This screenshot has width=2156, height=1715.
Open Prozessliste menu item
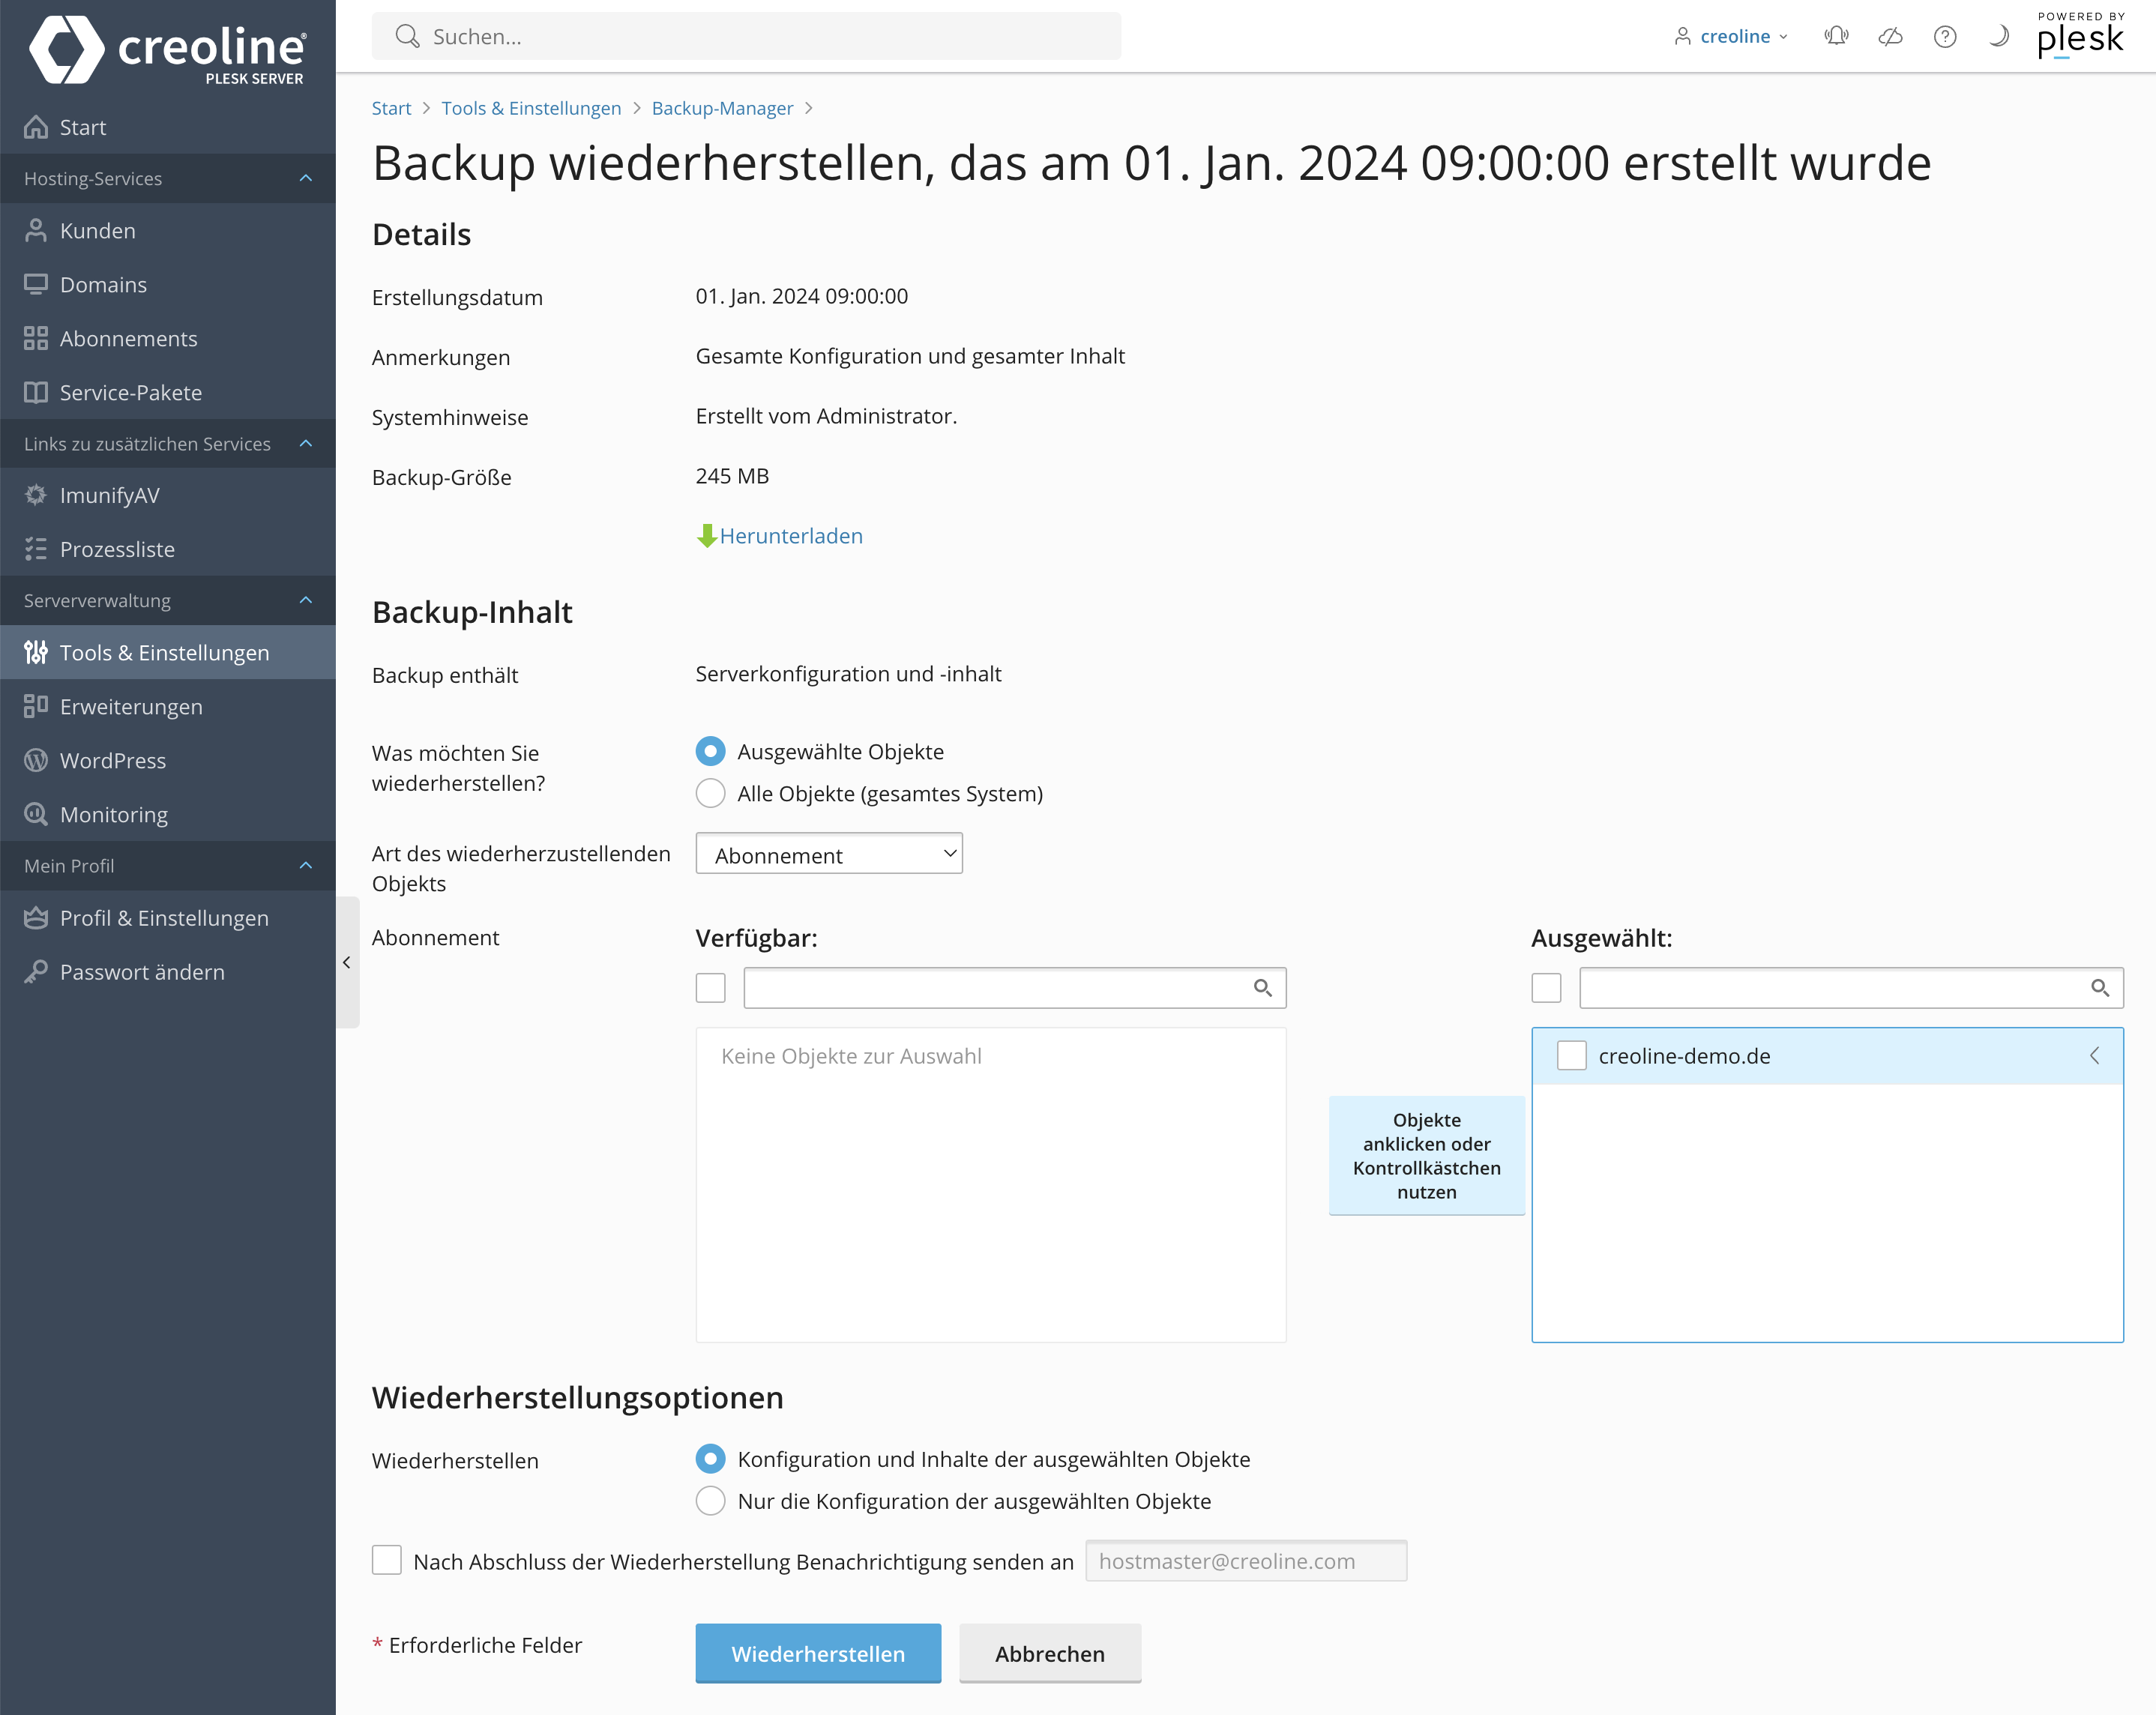point(168,549)
